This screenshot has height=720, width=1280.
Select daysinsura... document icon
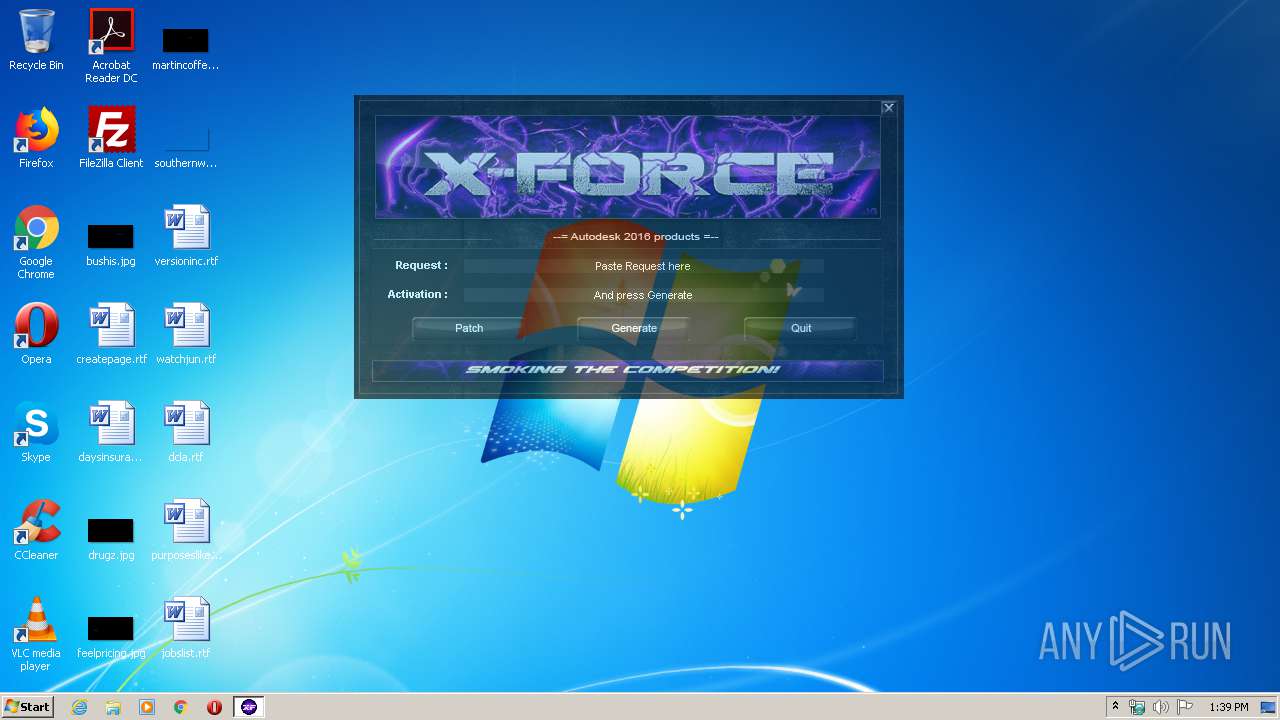[x=111, y=432]
